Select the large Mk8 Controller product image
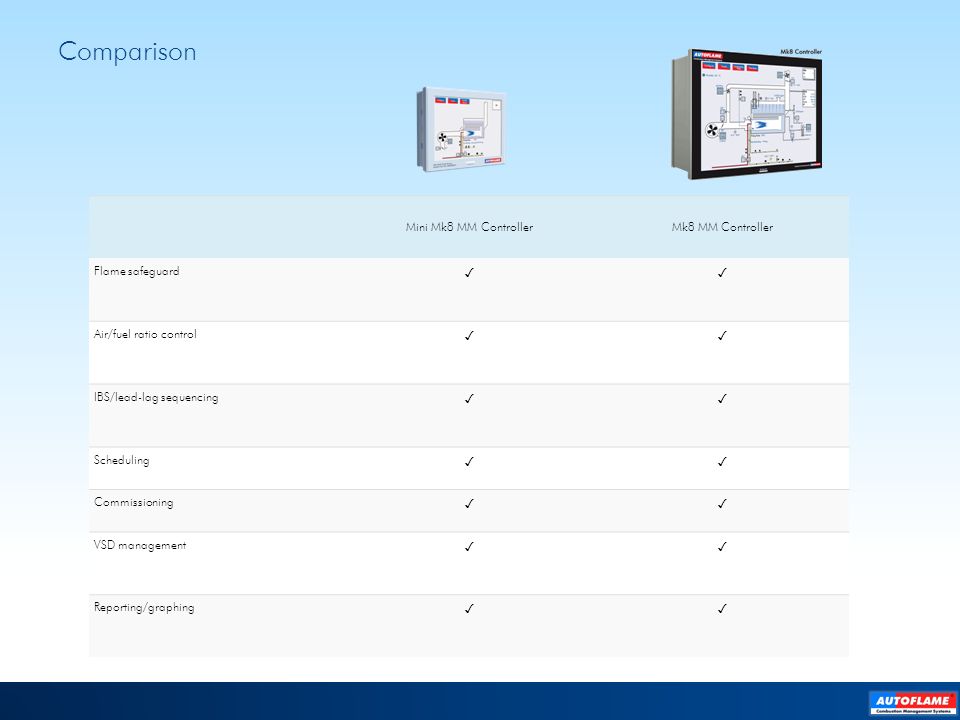 (x=747, y=114)
